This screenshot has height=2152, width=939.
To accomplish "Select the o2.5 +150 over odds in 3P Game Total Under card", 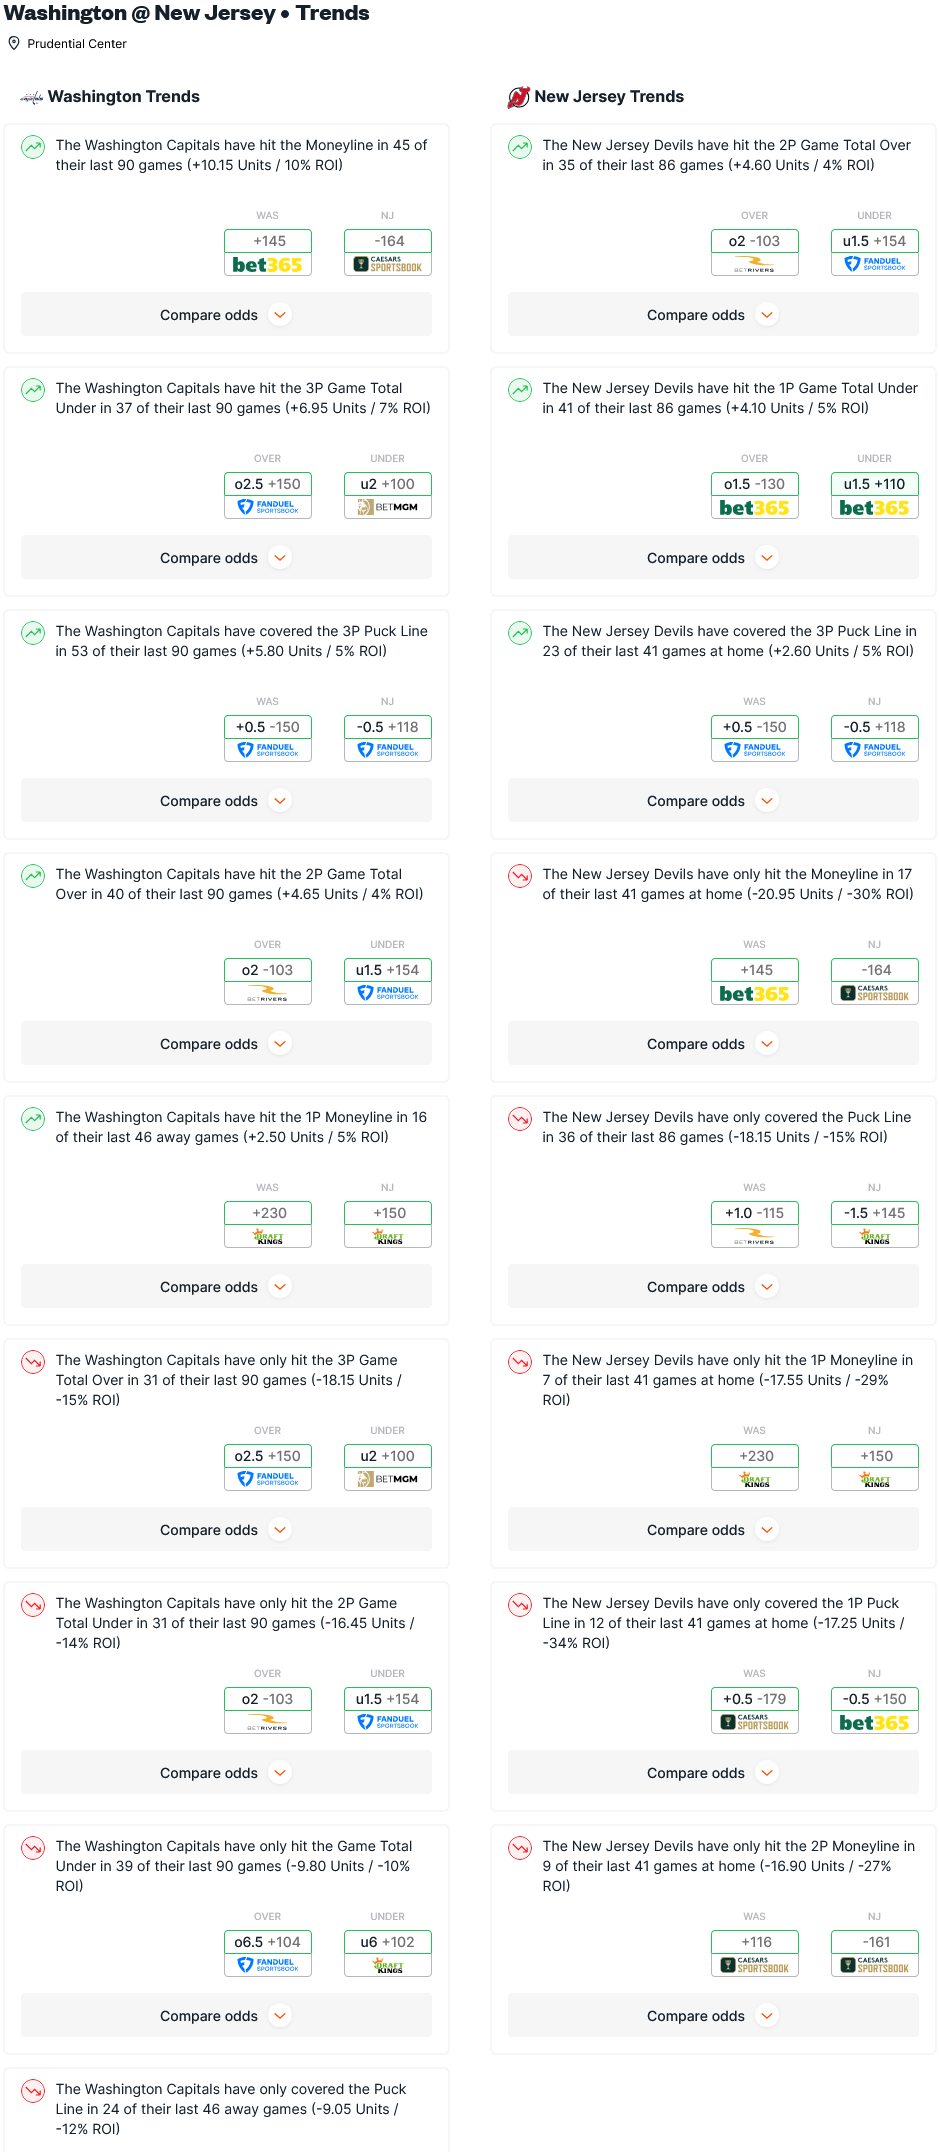I will [x=268, y=484].
